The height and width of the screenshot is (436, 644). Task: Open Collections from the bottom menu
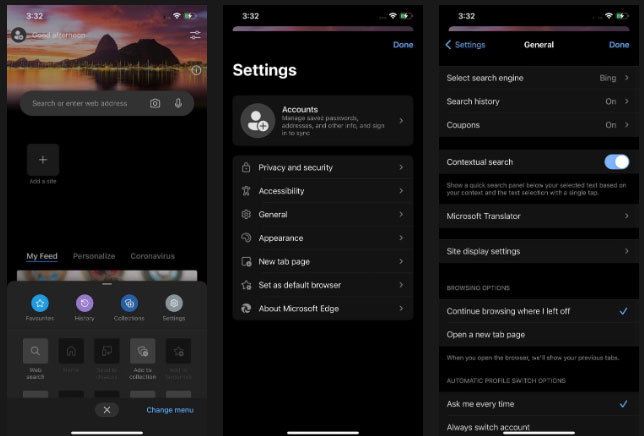click(129, 303)
